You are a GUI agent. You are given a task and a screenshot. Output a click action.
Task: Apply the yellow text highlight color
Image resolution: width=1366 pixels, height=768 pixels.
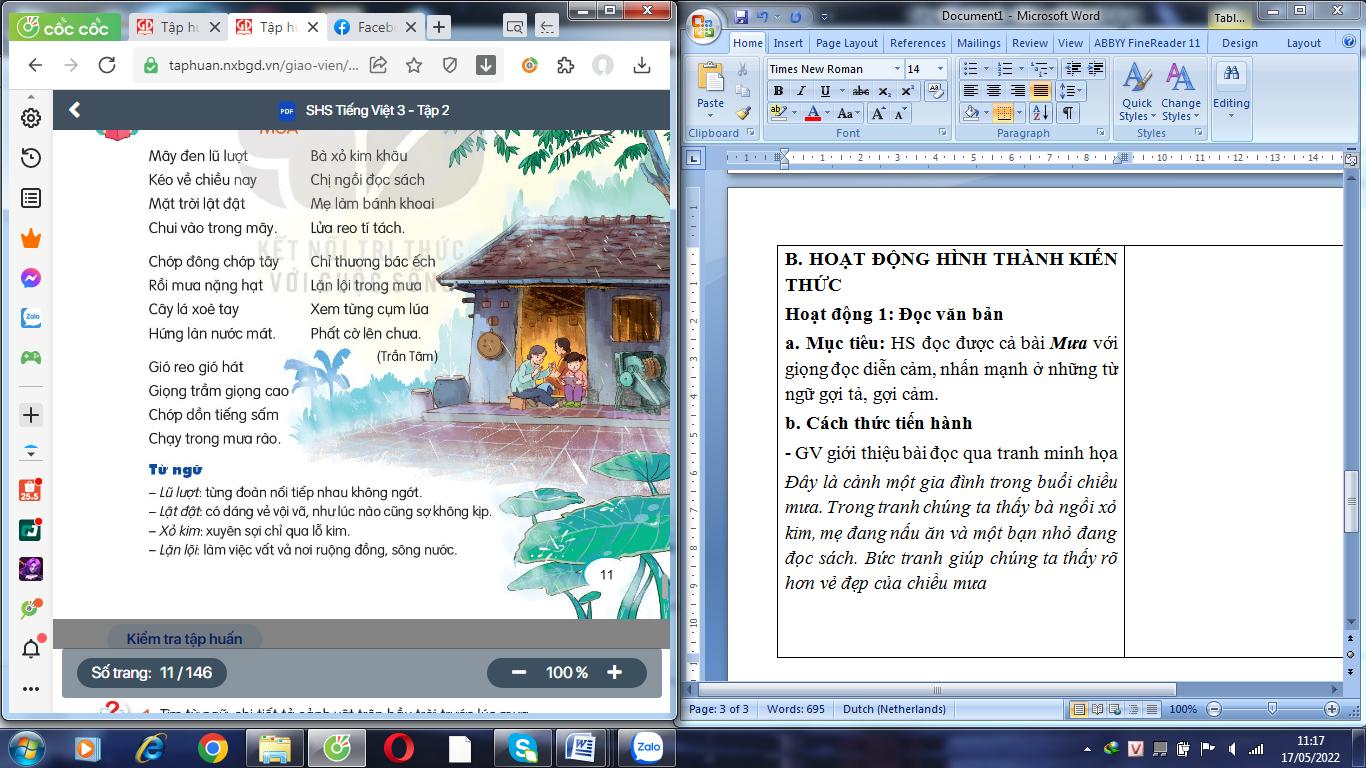(x=778, y=114)
